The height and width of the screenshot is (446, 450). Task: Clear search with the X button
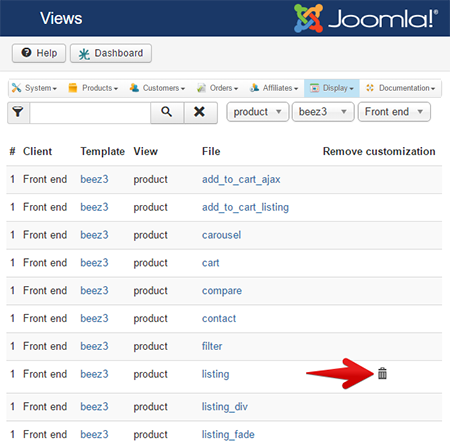click(200, 112)
